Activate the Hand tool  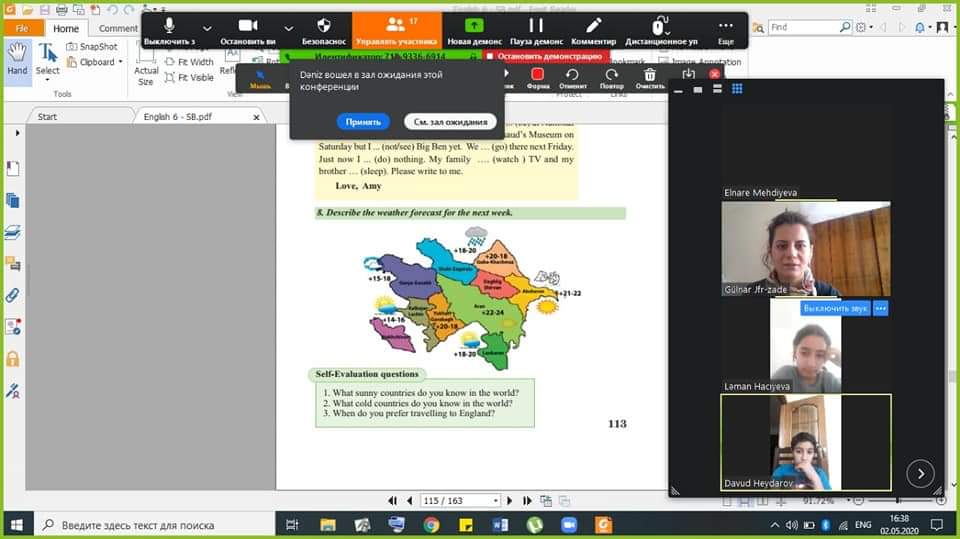point(17,60)
